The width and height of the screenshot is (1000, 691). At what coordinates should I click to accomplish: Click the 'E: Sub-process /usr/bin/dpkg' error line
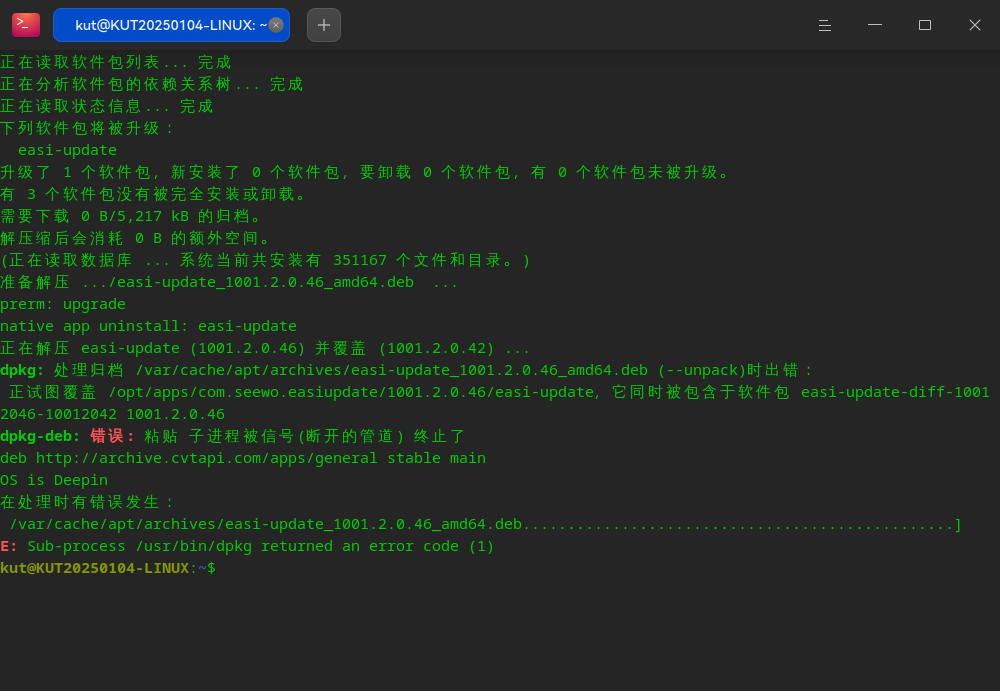coord(247,546)
